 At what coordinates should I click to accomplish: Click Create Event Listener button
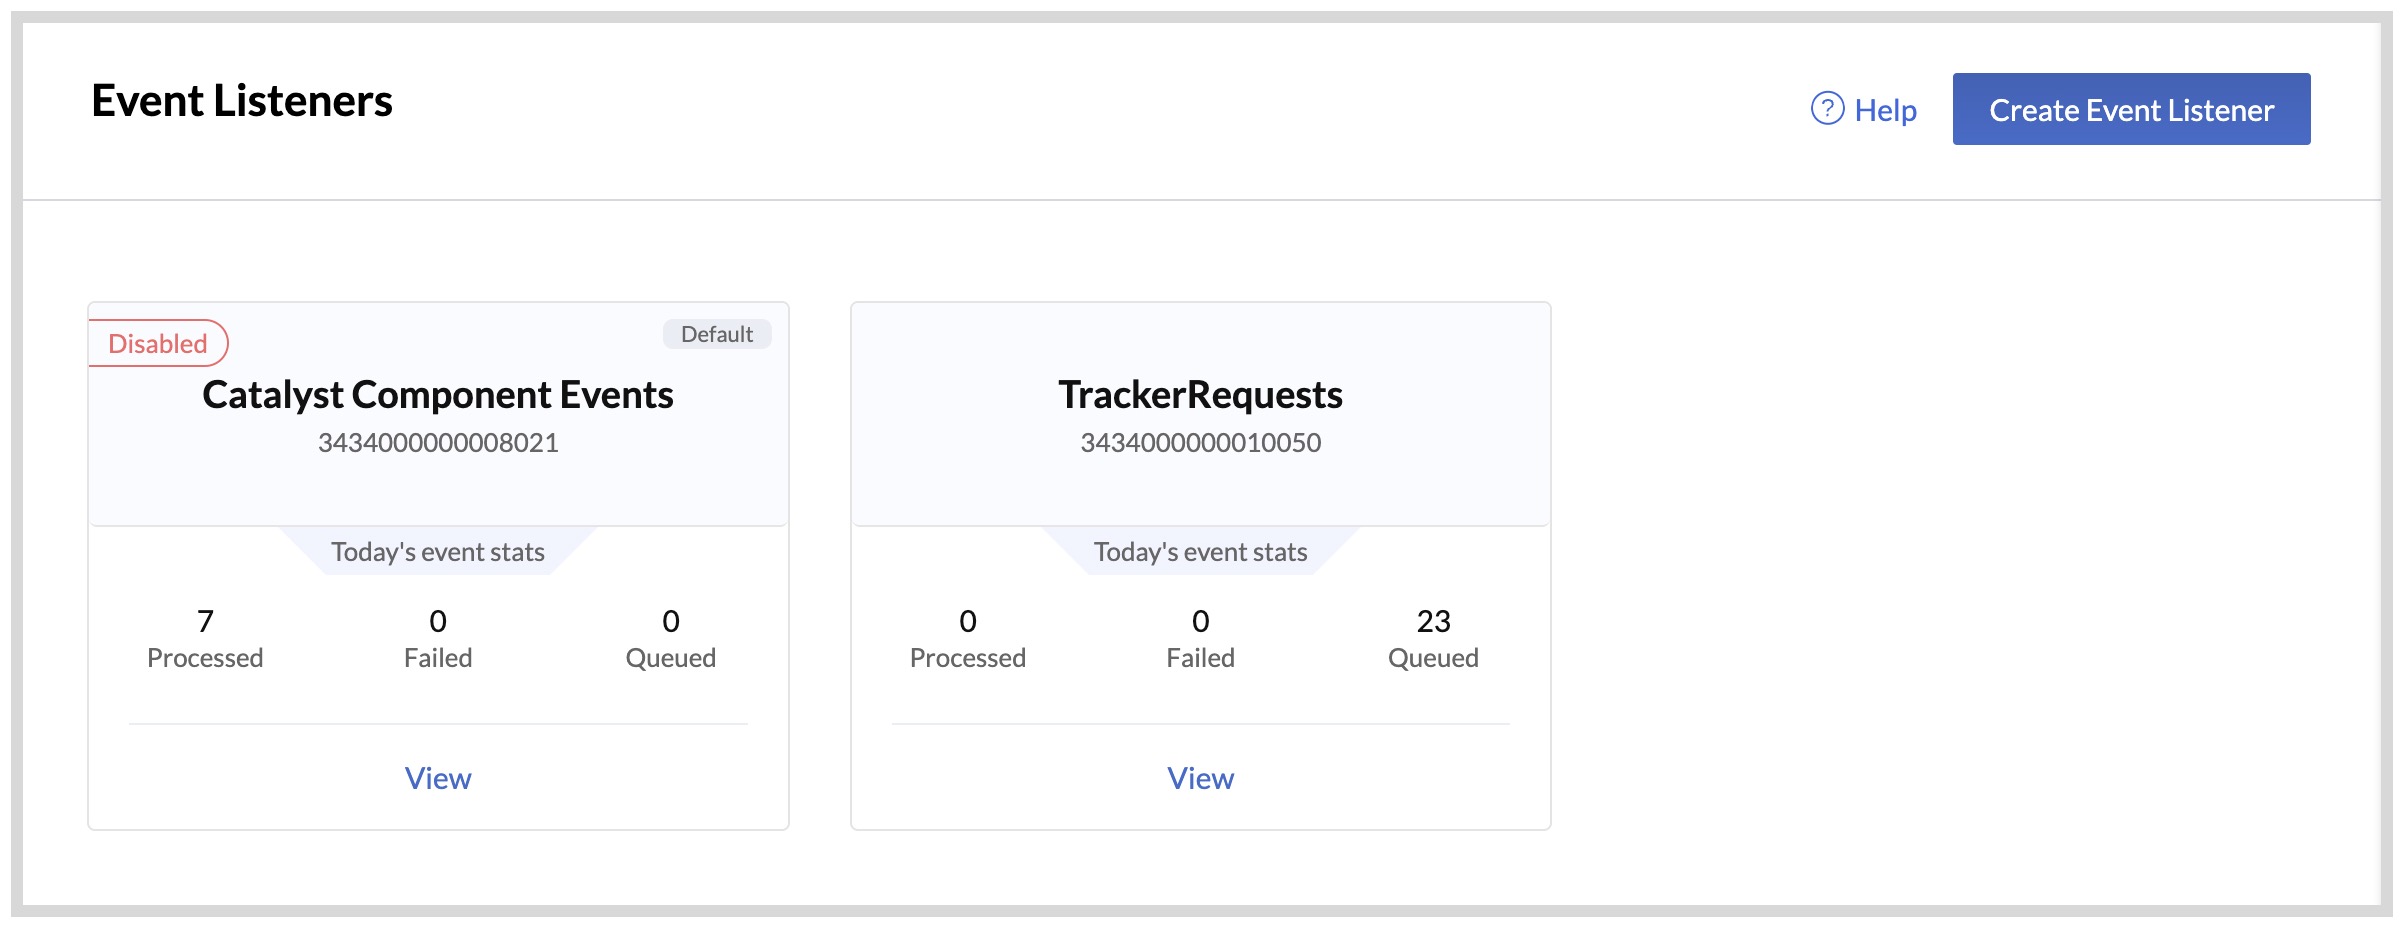pos(2130,109)
